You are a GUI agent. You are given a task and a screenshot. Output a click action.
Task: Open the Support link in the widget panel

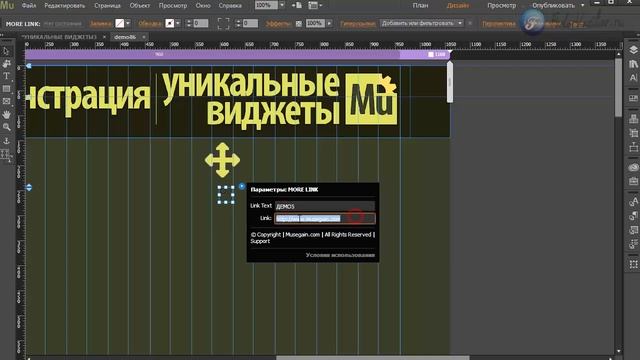[x=260, y=241]
